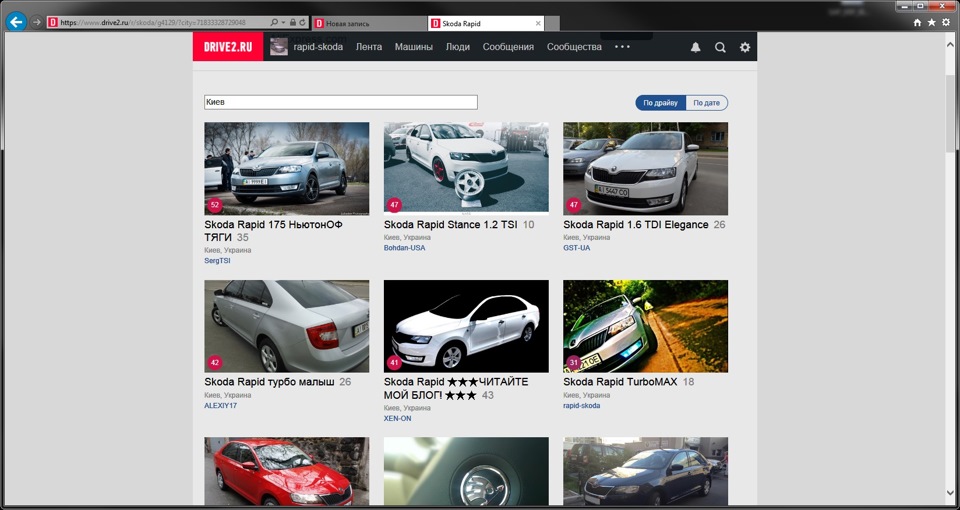
Task: Open Rapid турбо малыш photo
Action: [287, 326]
